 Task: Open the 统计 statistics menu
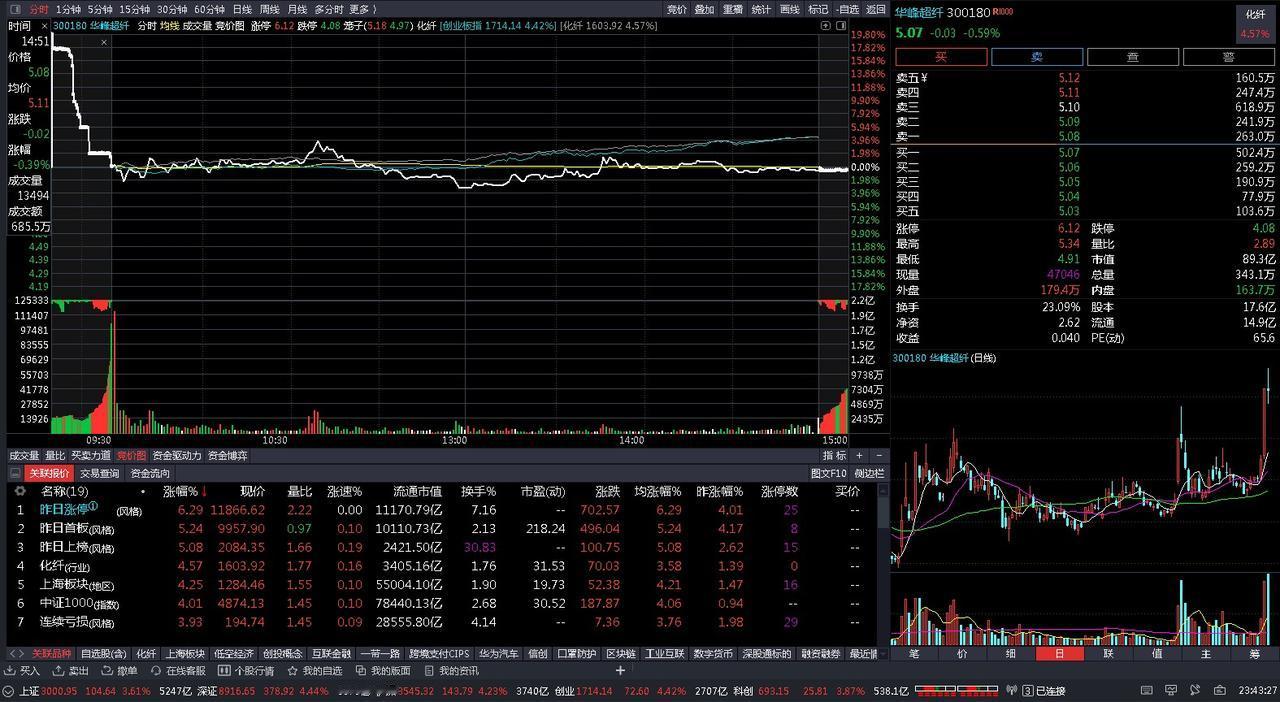click(x=761, y=9)
